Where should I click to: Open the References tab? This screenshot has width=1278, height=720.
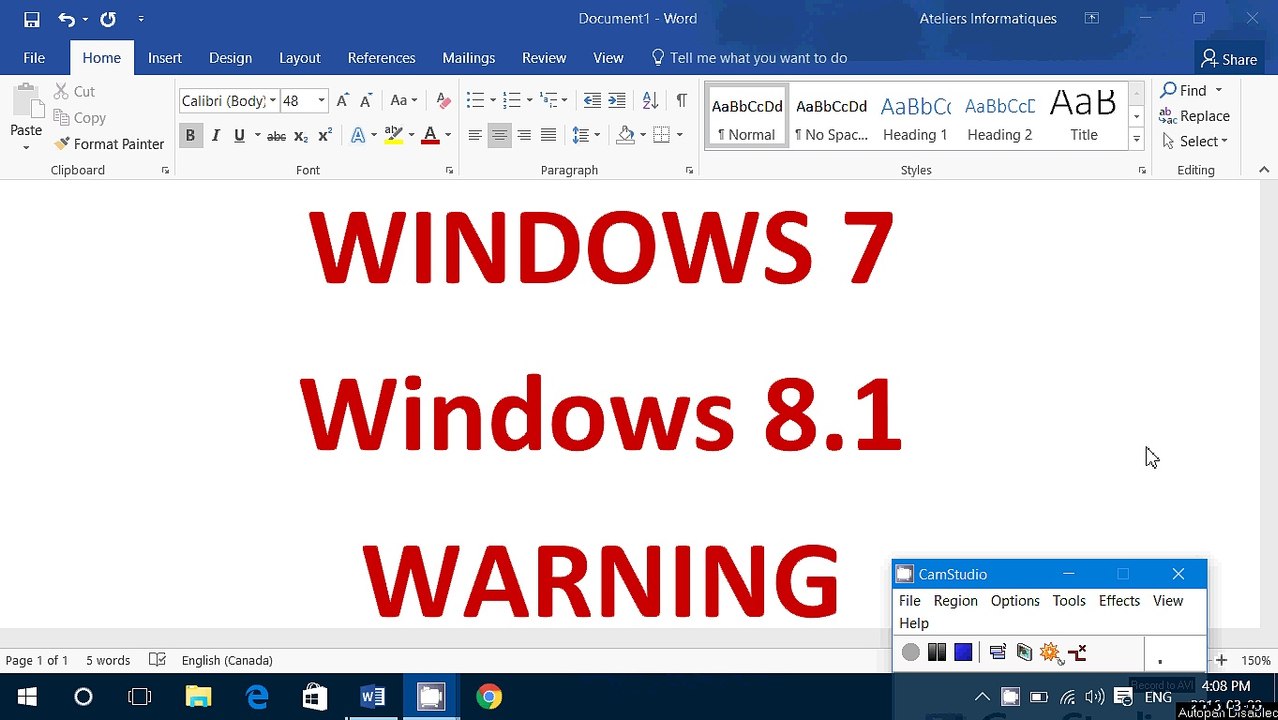click(x=381, y=58)
